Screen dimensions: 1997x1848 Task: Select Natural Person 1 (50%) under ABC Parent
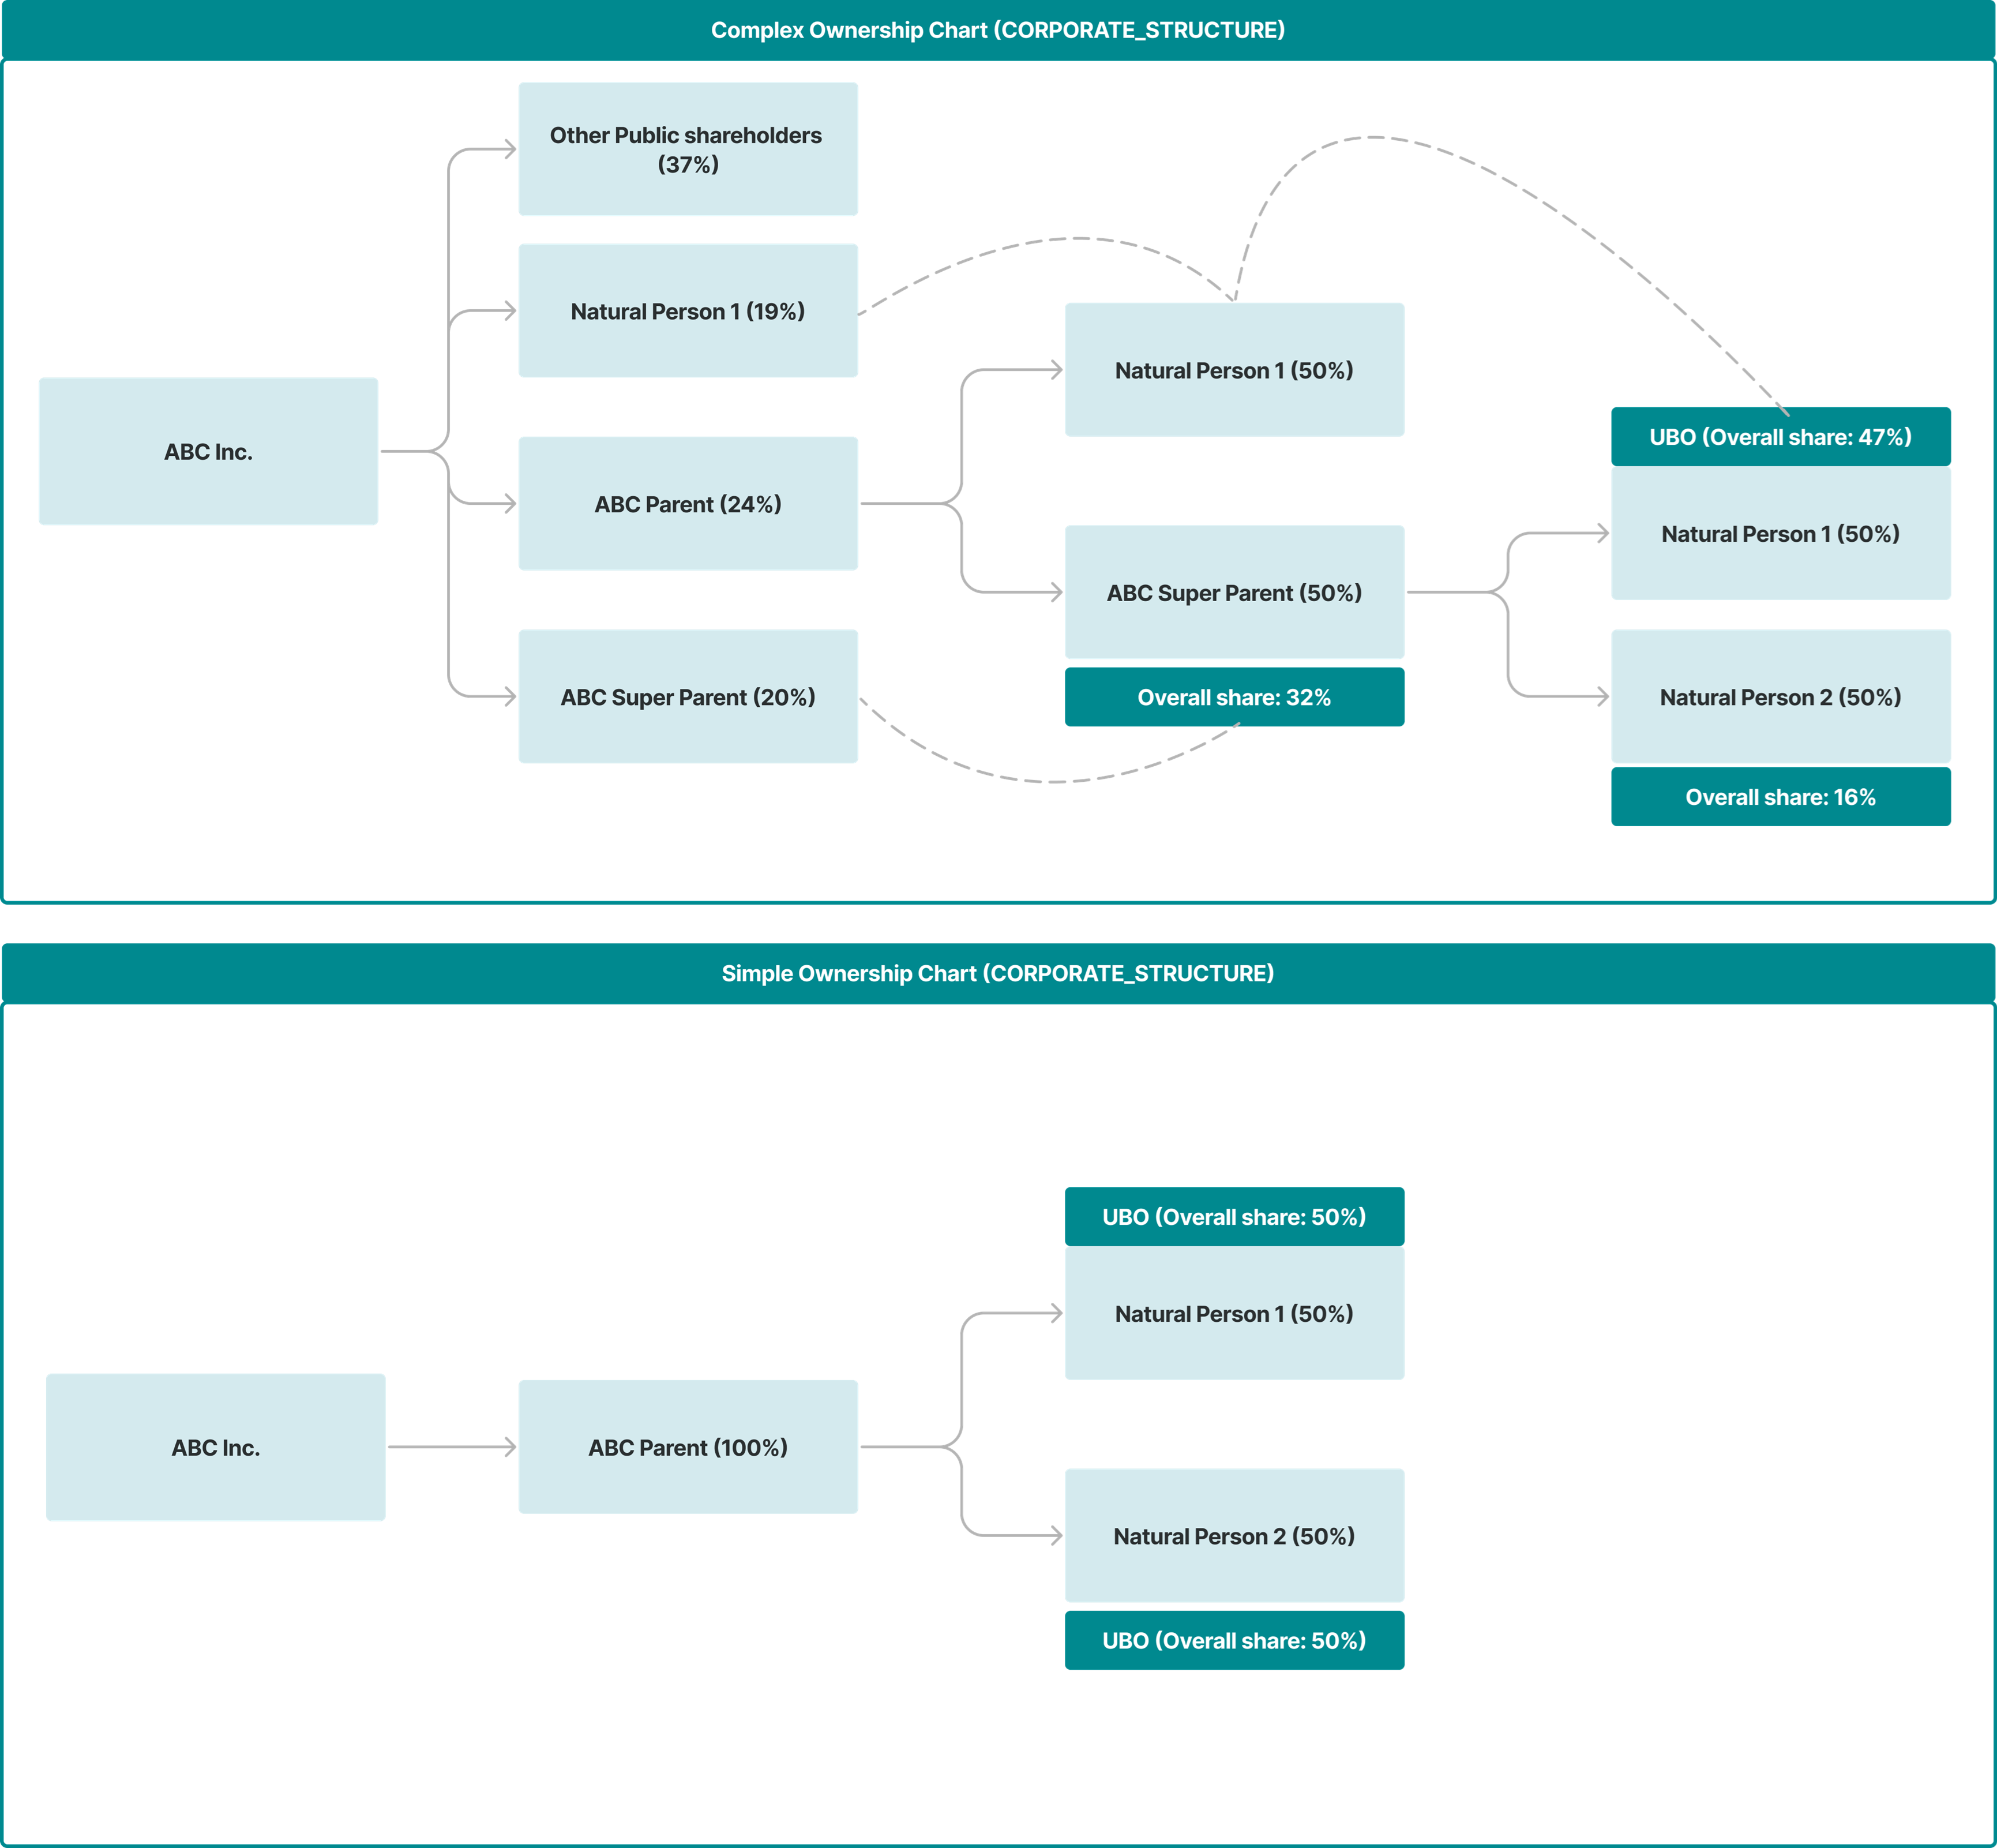[1234, 369]
